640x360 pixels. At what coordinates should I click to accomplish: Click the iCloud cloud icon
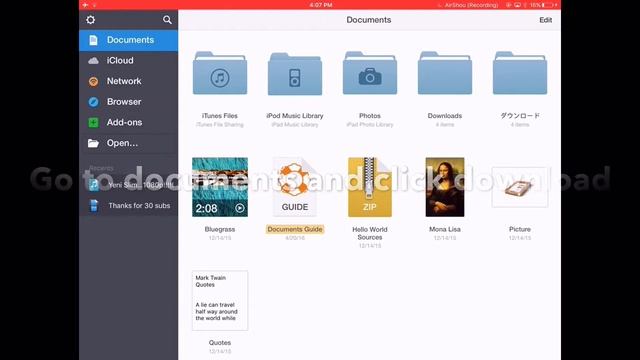coord(93,61)
